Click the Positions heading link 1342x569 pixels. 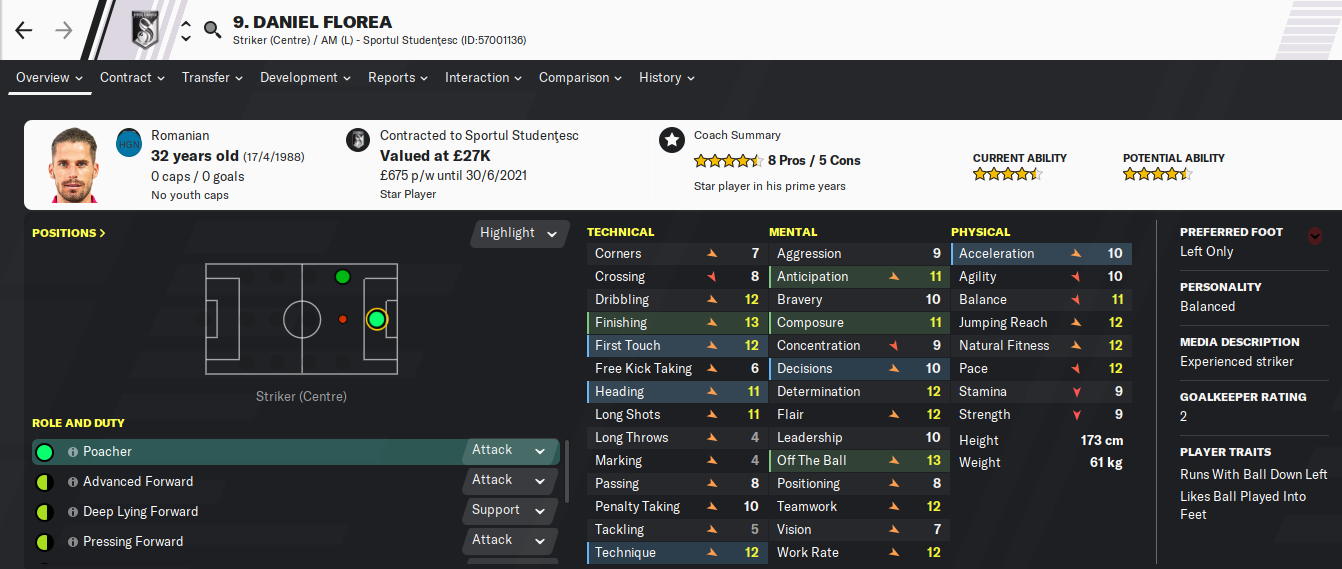pos(68,233)
